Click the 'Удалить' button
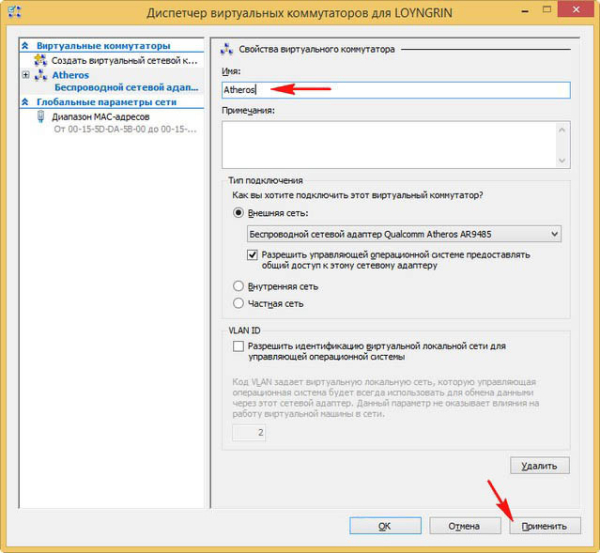The image size is (600, 553). (x=539, y=466)
